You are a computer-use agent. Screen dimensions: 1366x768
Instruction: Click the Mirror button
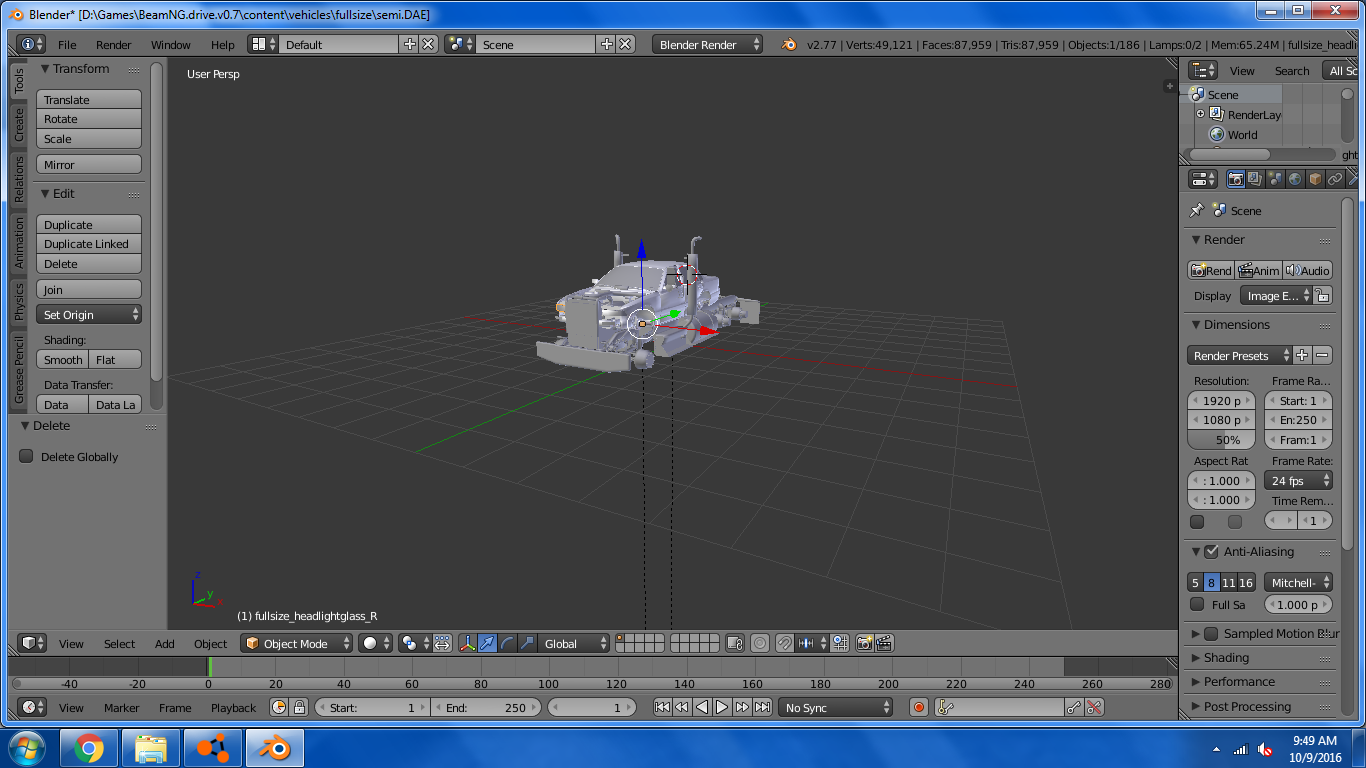pyautogui.click(x=89, y=164)
